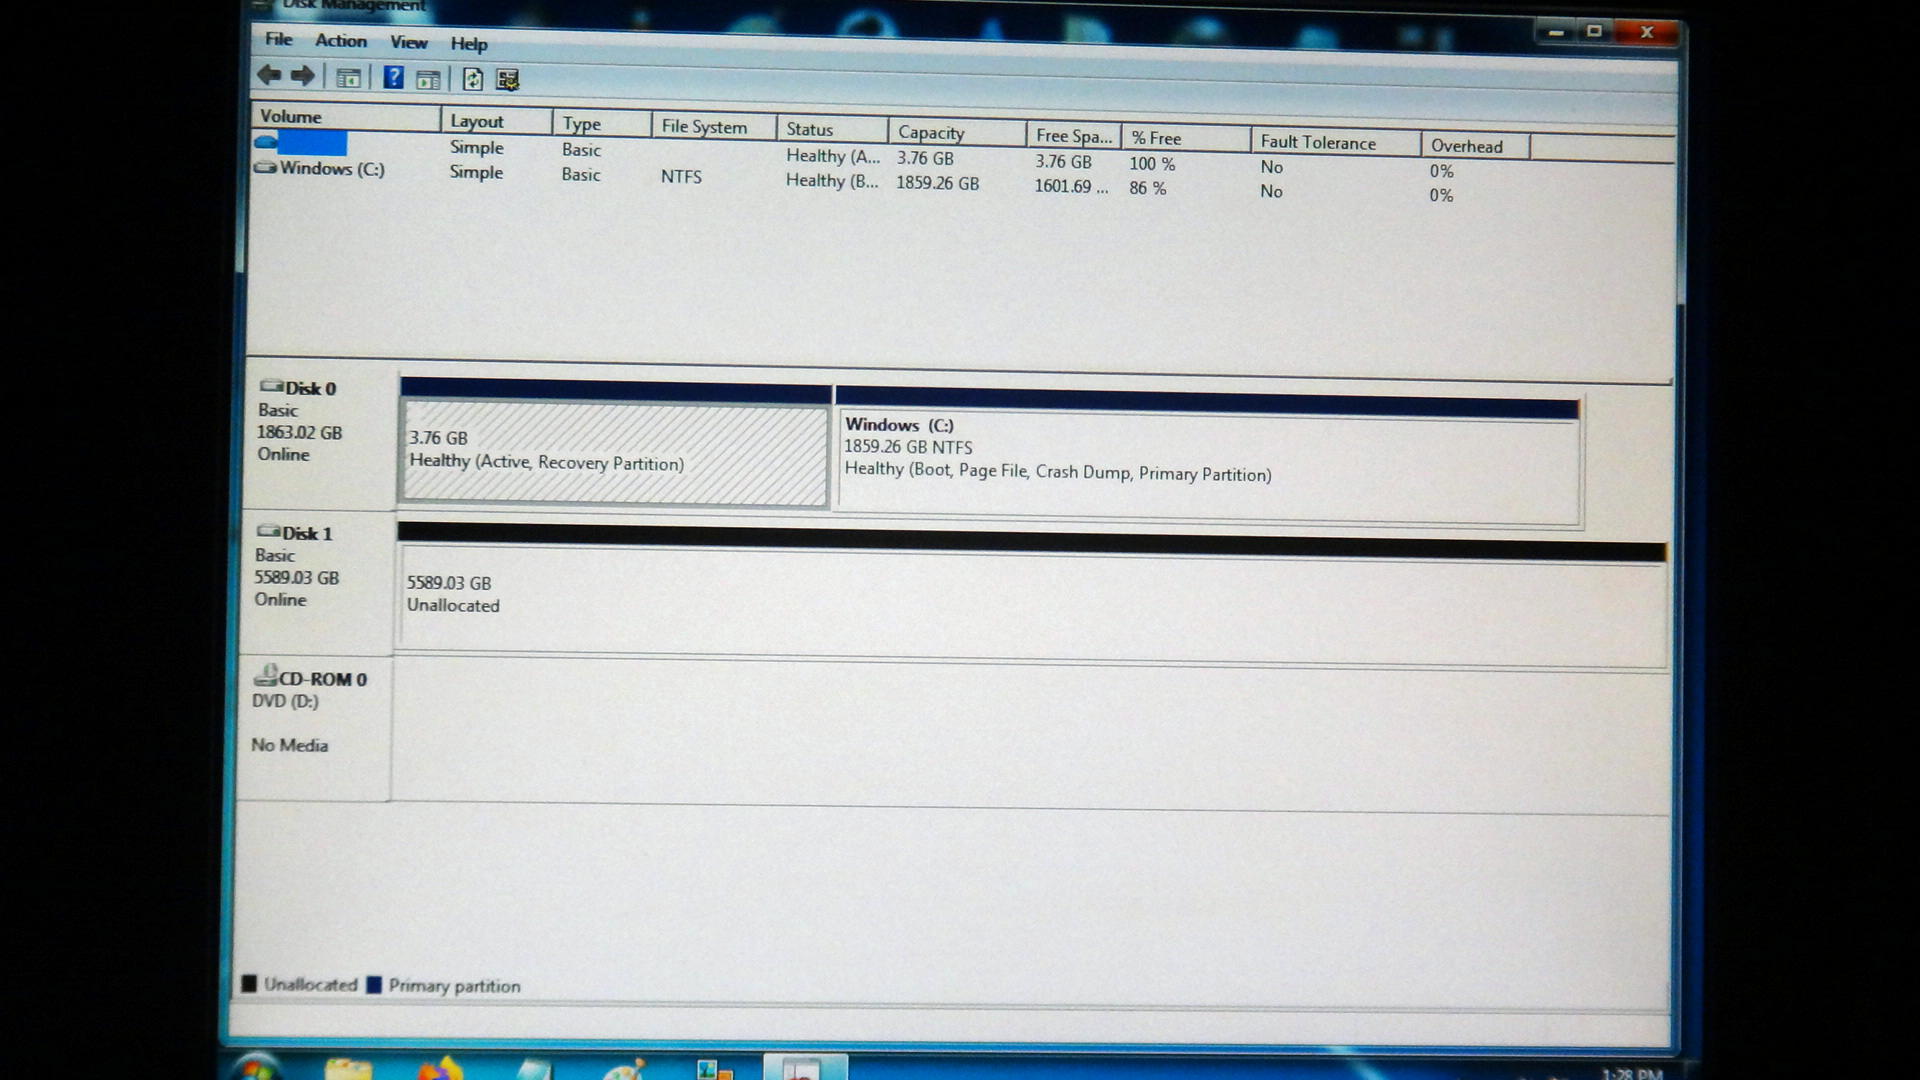Open the View menu
The width and height of the screenshot is (1920, 1080).
click(x=408, y=42)
